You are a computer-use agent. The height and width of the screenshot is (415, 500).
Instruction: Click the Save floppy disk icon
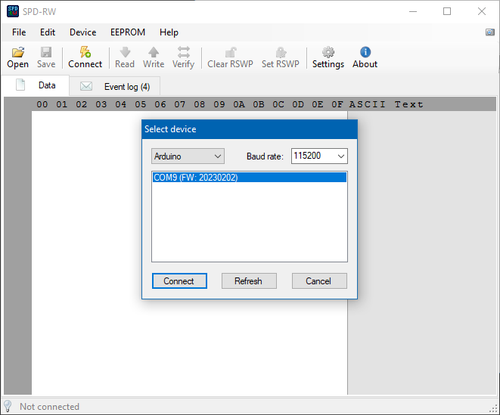pyautogui.click(x=46, y=52)
